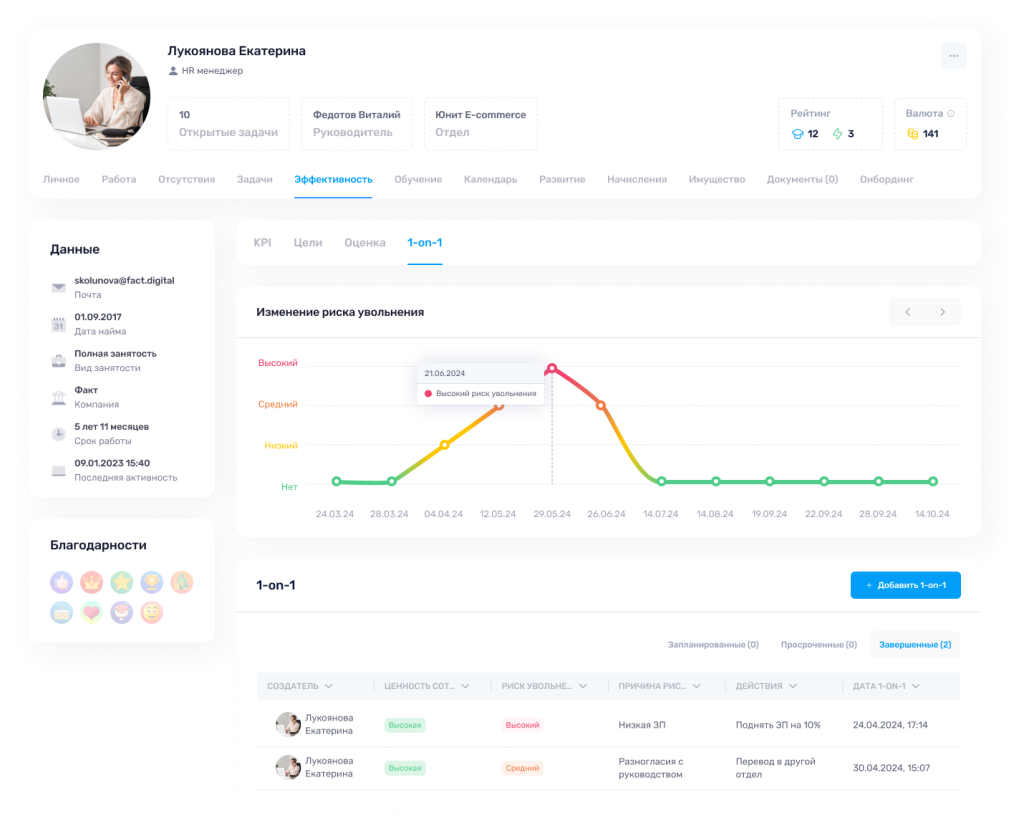Go to next chart period arrow
Image resolution: width=1024 pixels, height=823 pixels.
942,312
